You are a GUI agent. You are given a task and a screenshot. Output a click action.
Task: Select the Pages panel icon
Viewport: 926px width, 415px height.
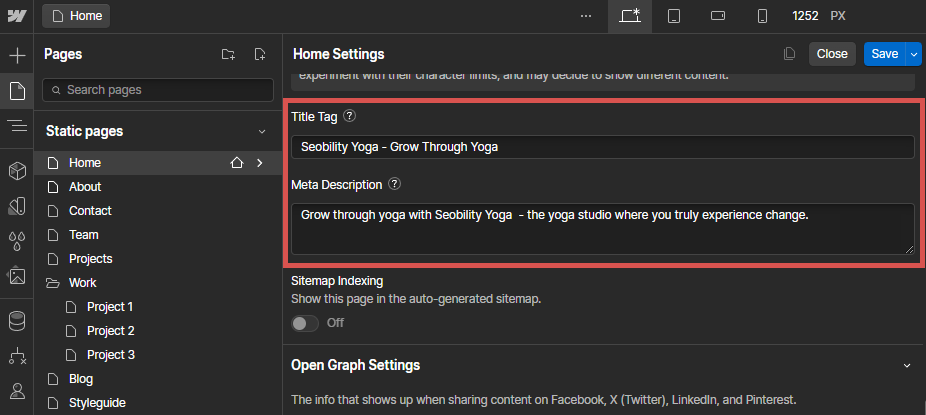pos(17,91)
